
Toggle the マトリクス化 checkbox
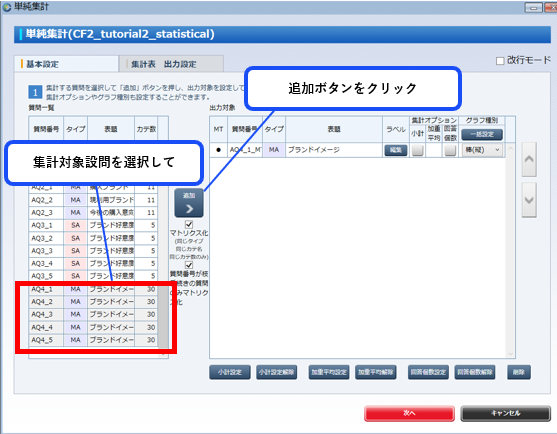(189, 224)
